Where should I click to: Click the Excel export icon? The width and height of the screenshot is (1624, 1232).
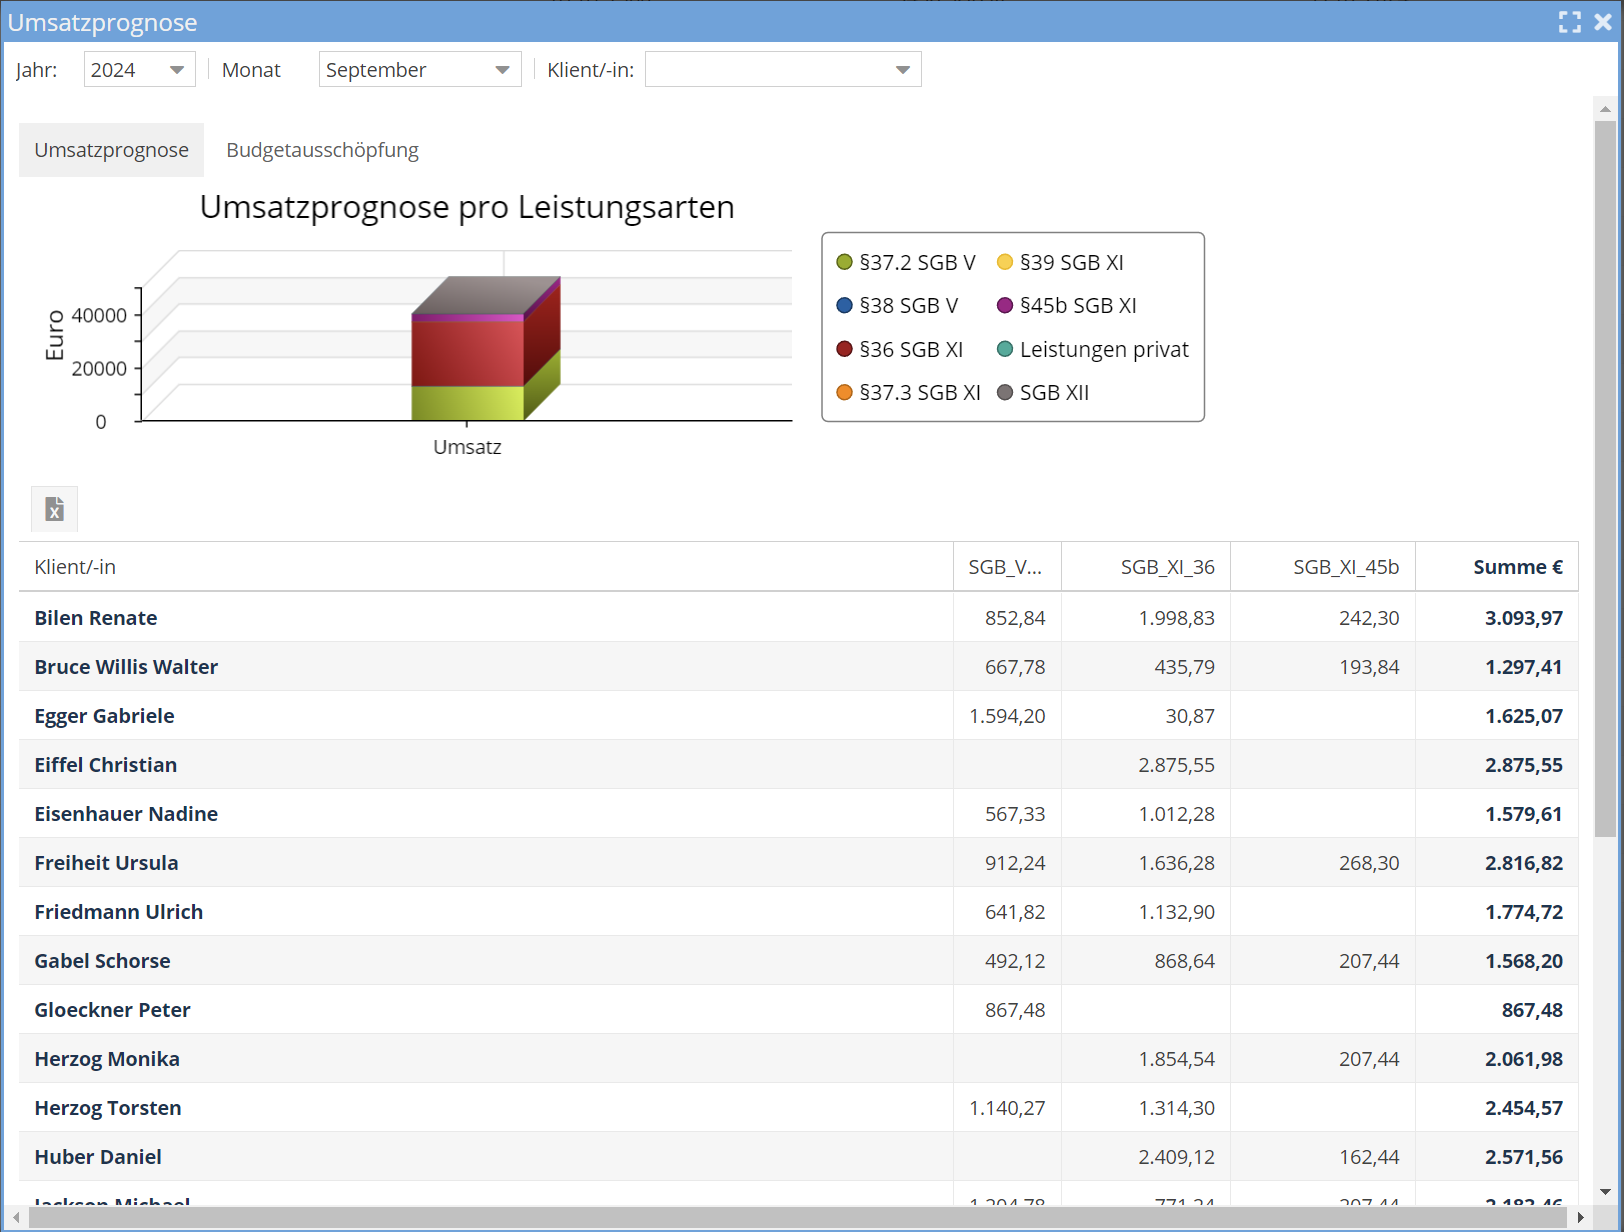click(54, 509)
